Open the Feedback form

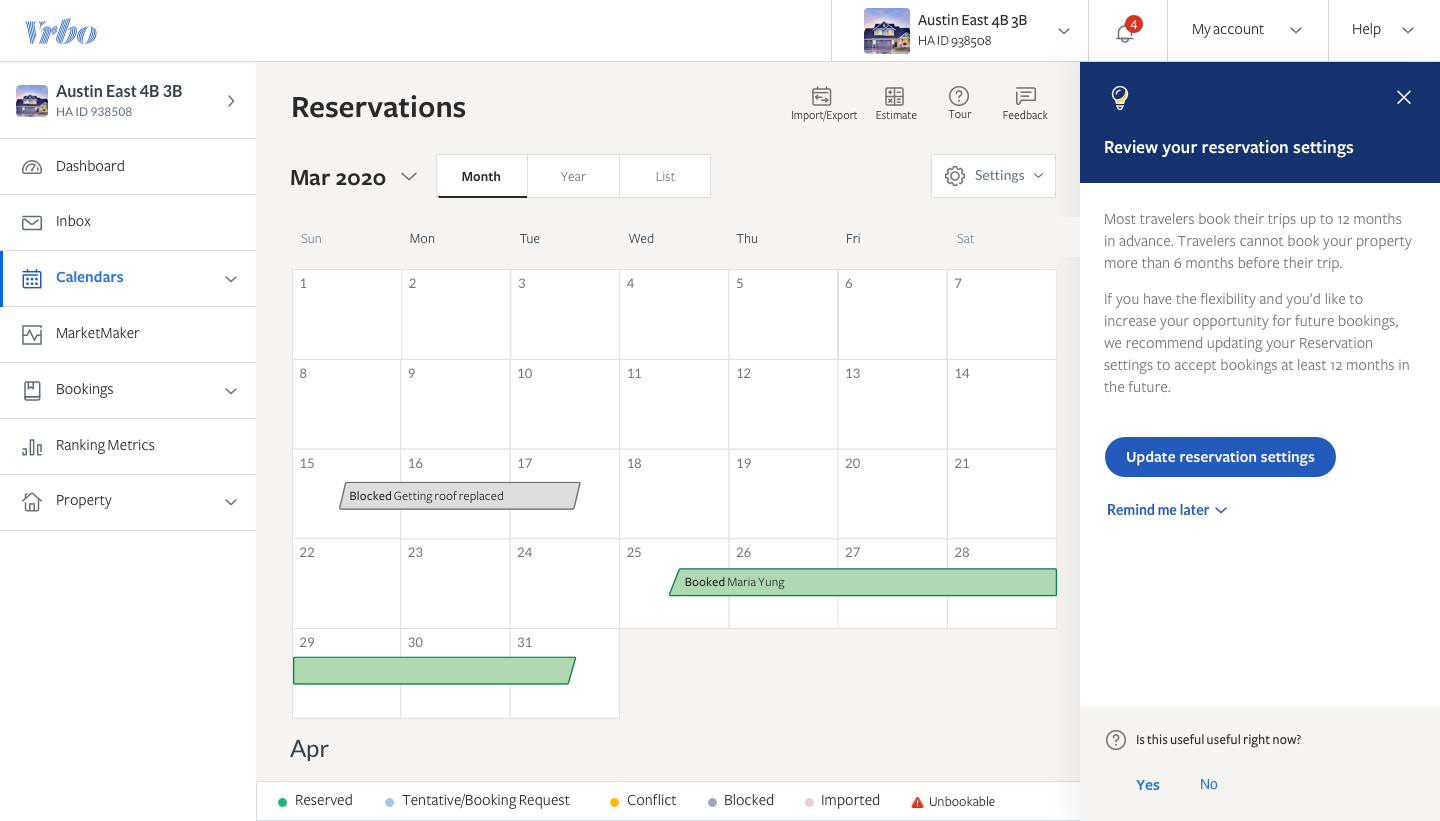click(1025, 104)
